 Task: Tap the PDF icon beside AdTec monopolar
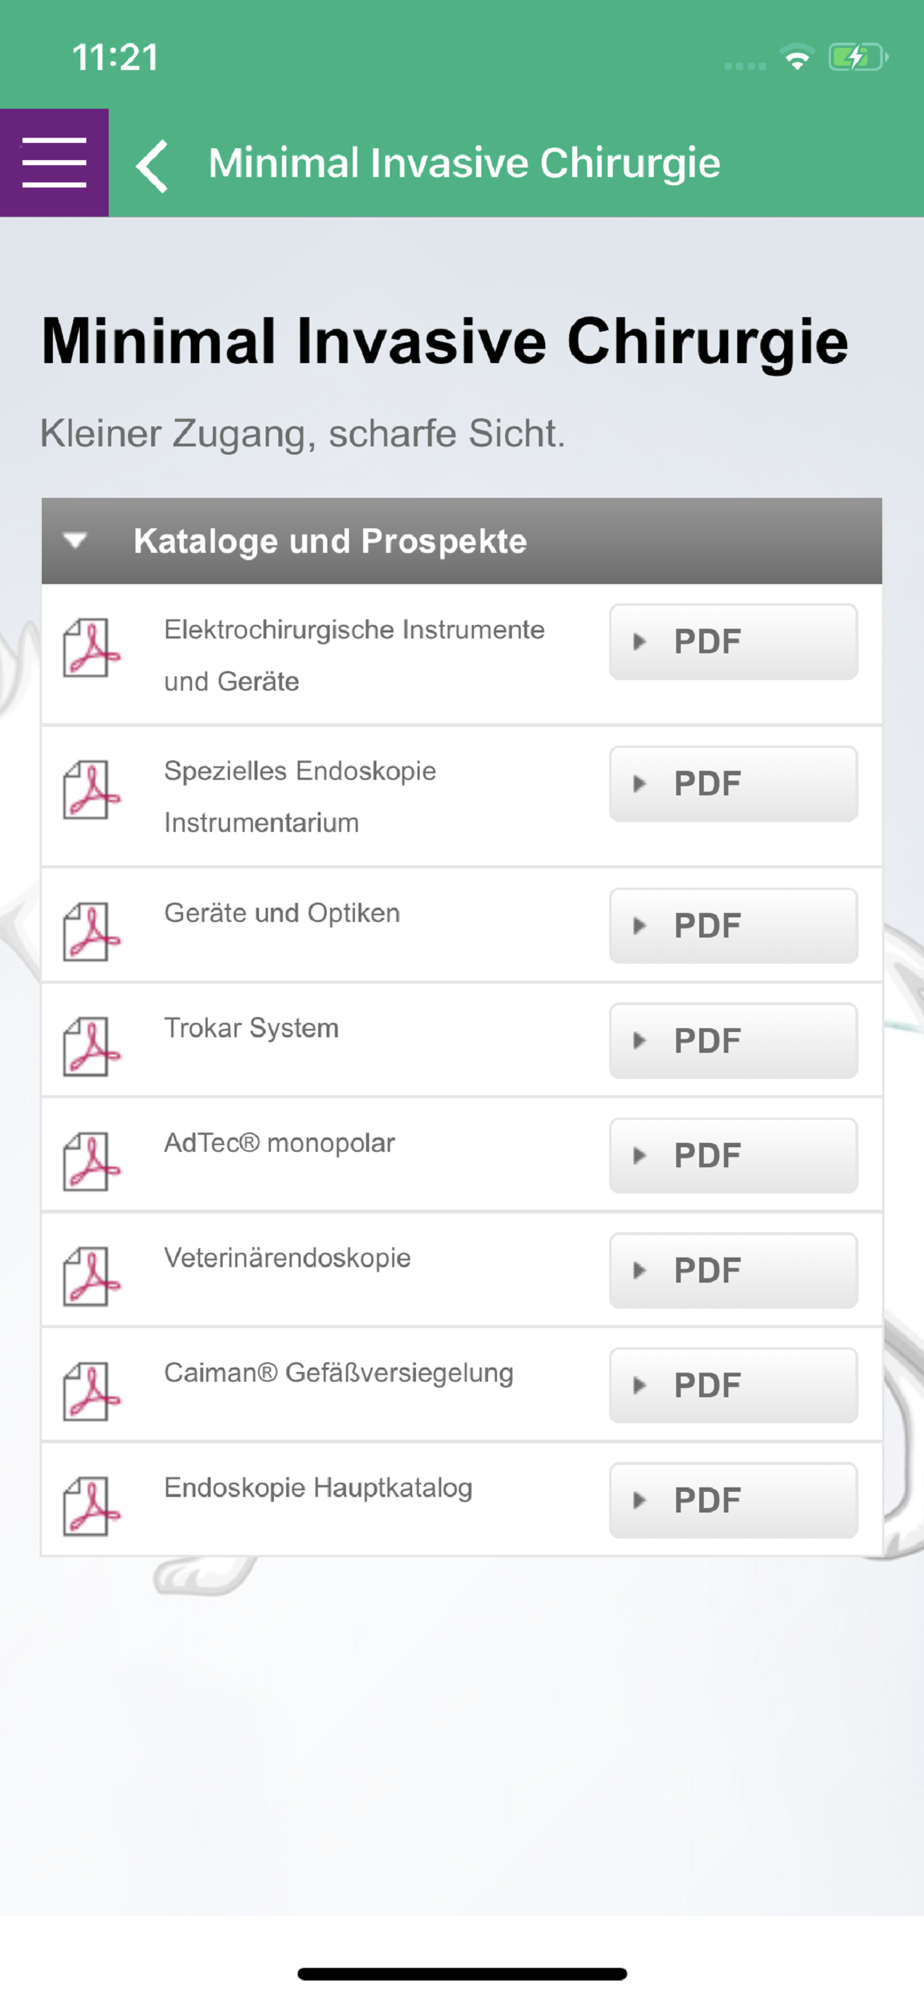[91, 1162]
